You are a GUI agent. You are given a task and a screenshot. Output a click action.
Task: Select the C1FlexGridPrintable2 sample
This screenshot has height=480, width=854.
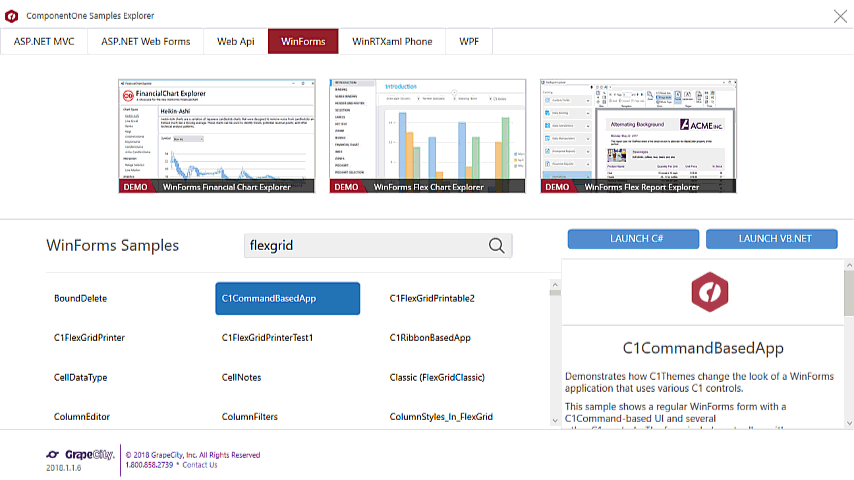point(432,299)
